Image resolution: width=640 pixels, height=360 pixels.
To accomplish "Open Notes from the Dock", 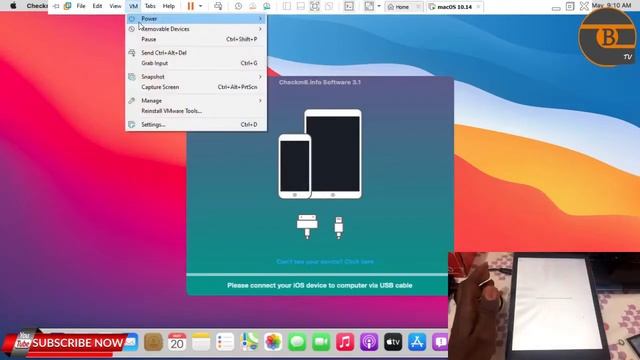I will point(201,342).
